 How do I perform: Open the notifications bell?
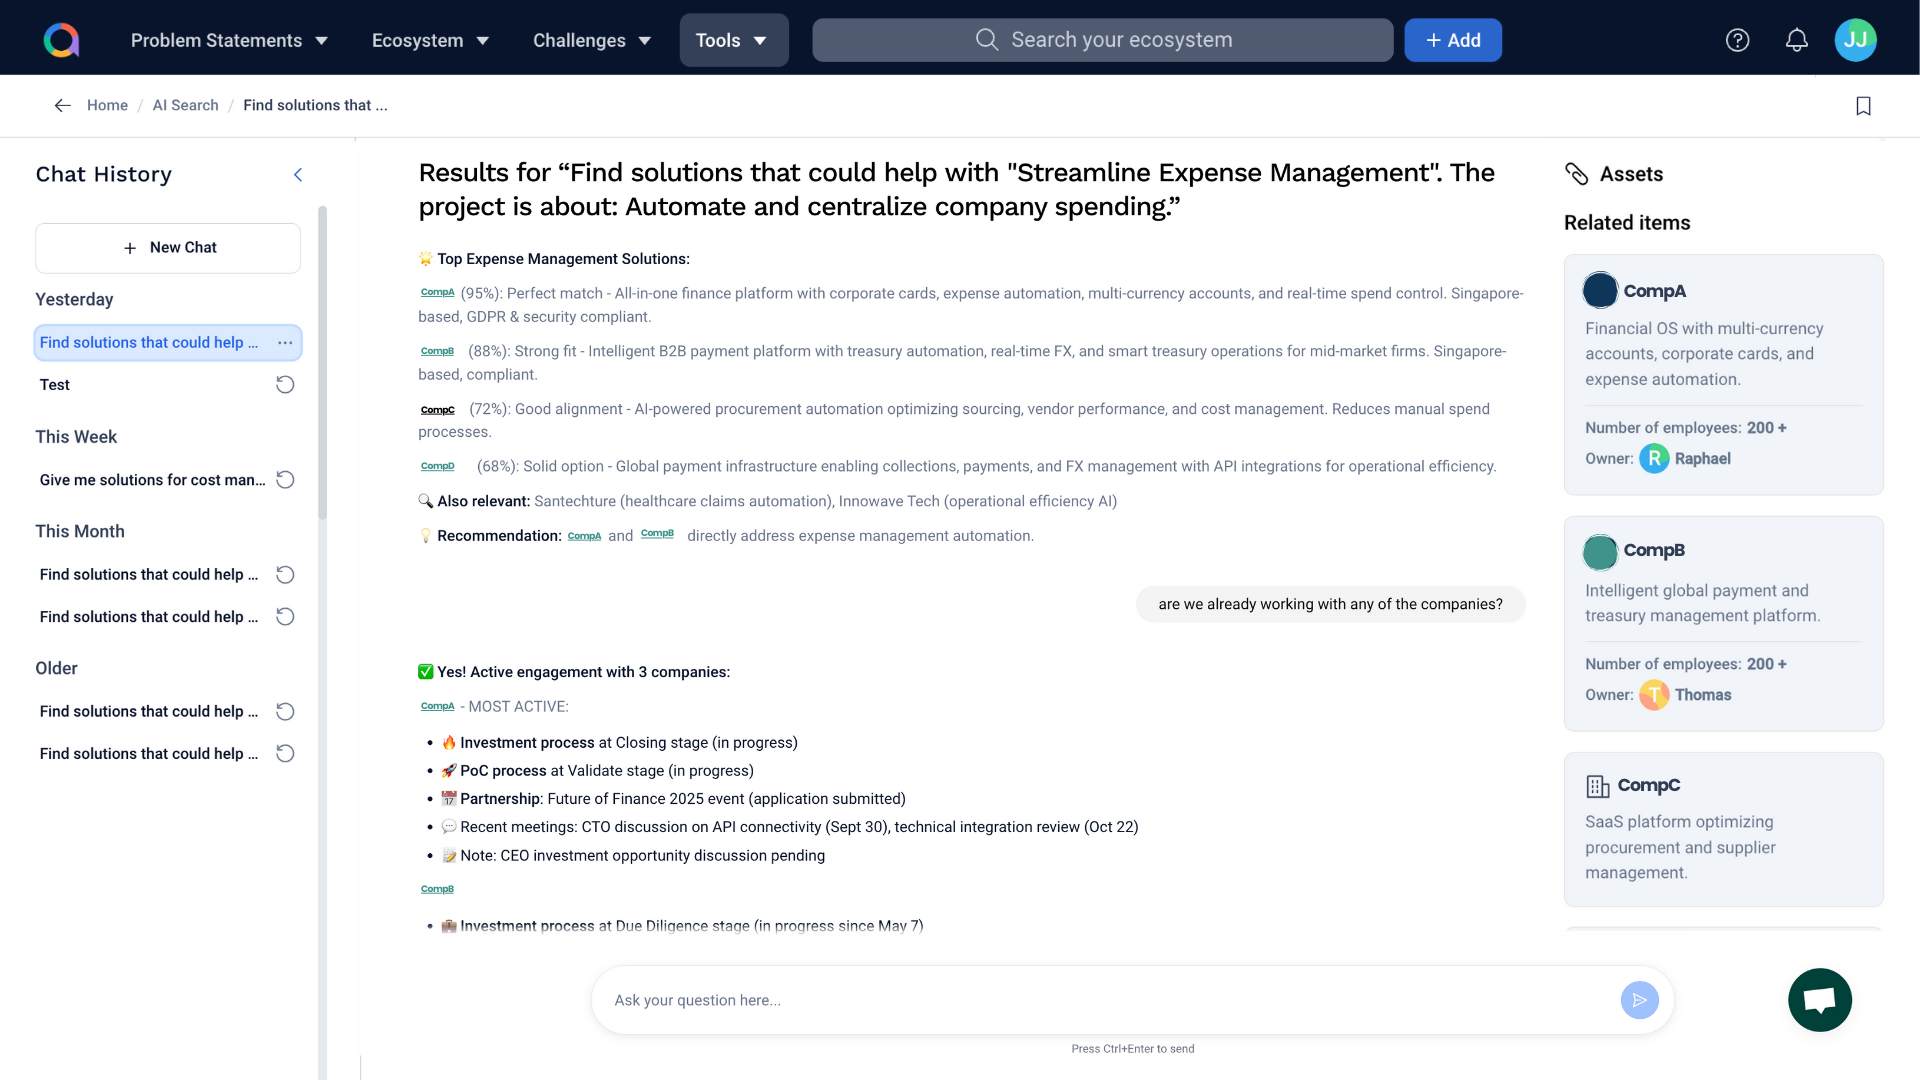(x=1796, y=40)
